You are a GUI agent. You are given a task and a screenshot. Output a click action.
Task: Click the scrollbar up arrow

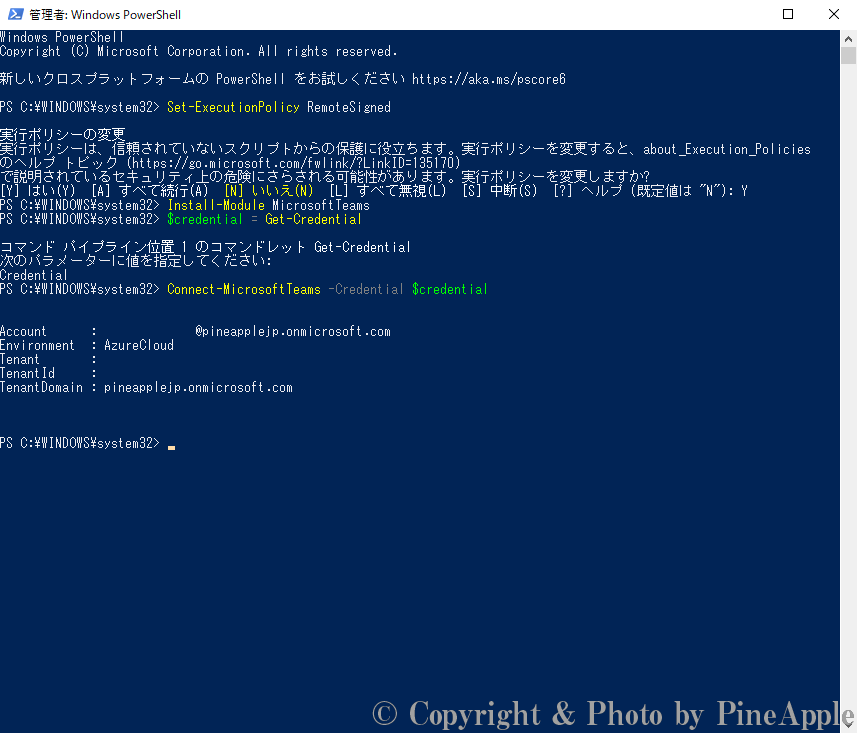tap(848, 38)
